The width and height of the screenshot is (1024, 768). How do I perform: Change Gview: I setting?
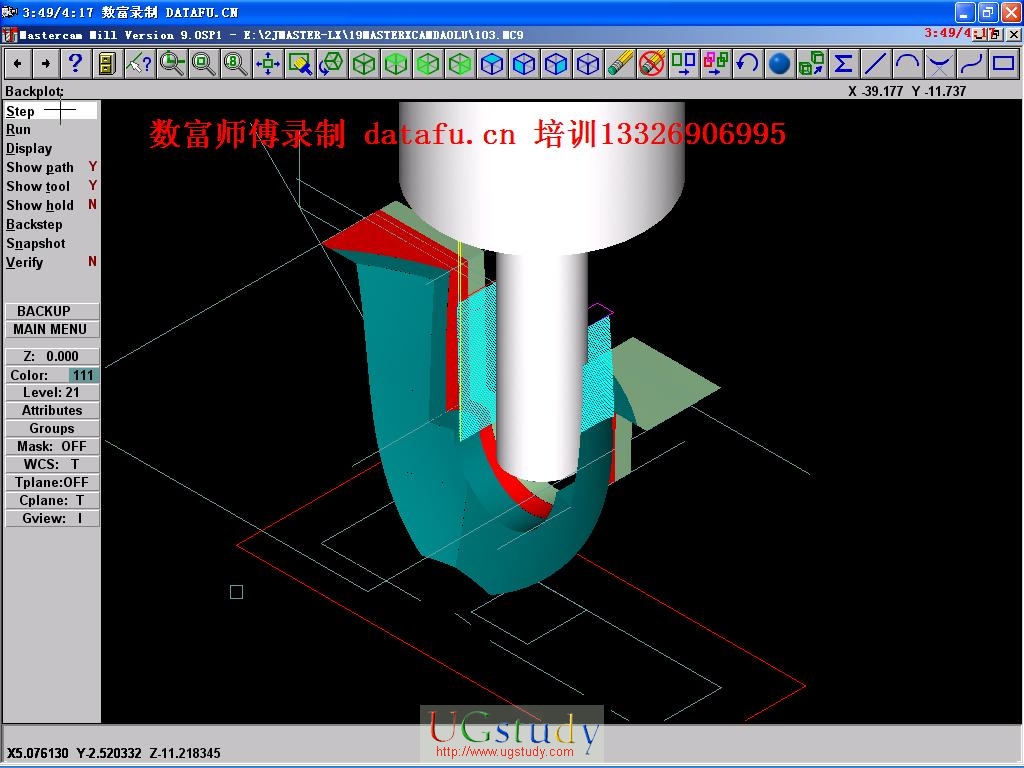(x=52, y=518)
